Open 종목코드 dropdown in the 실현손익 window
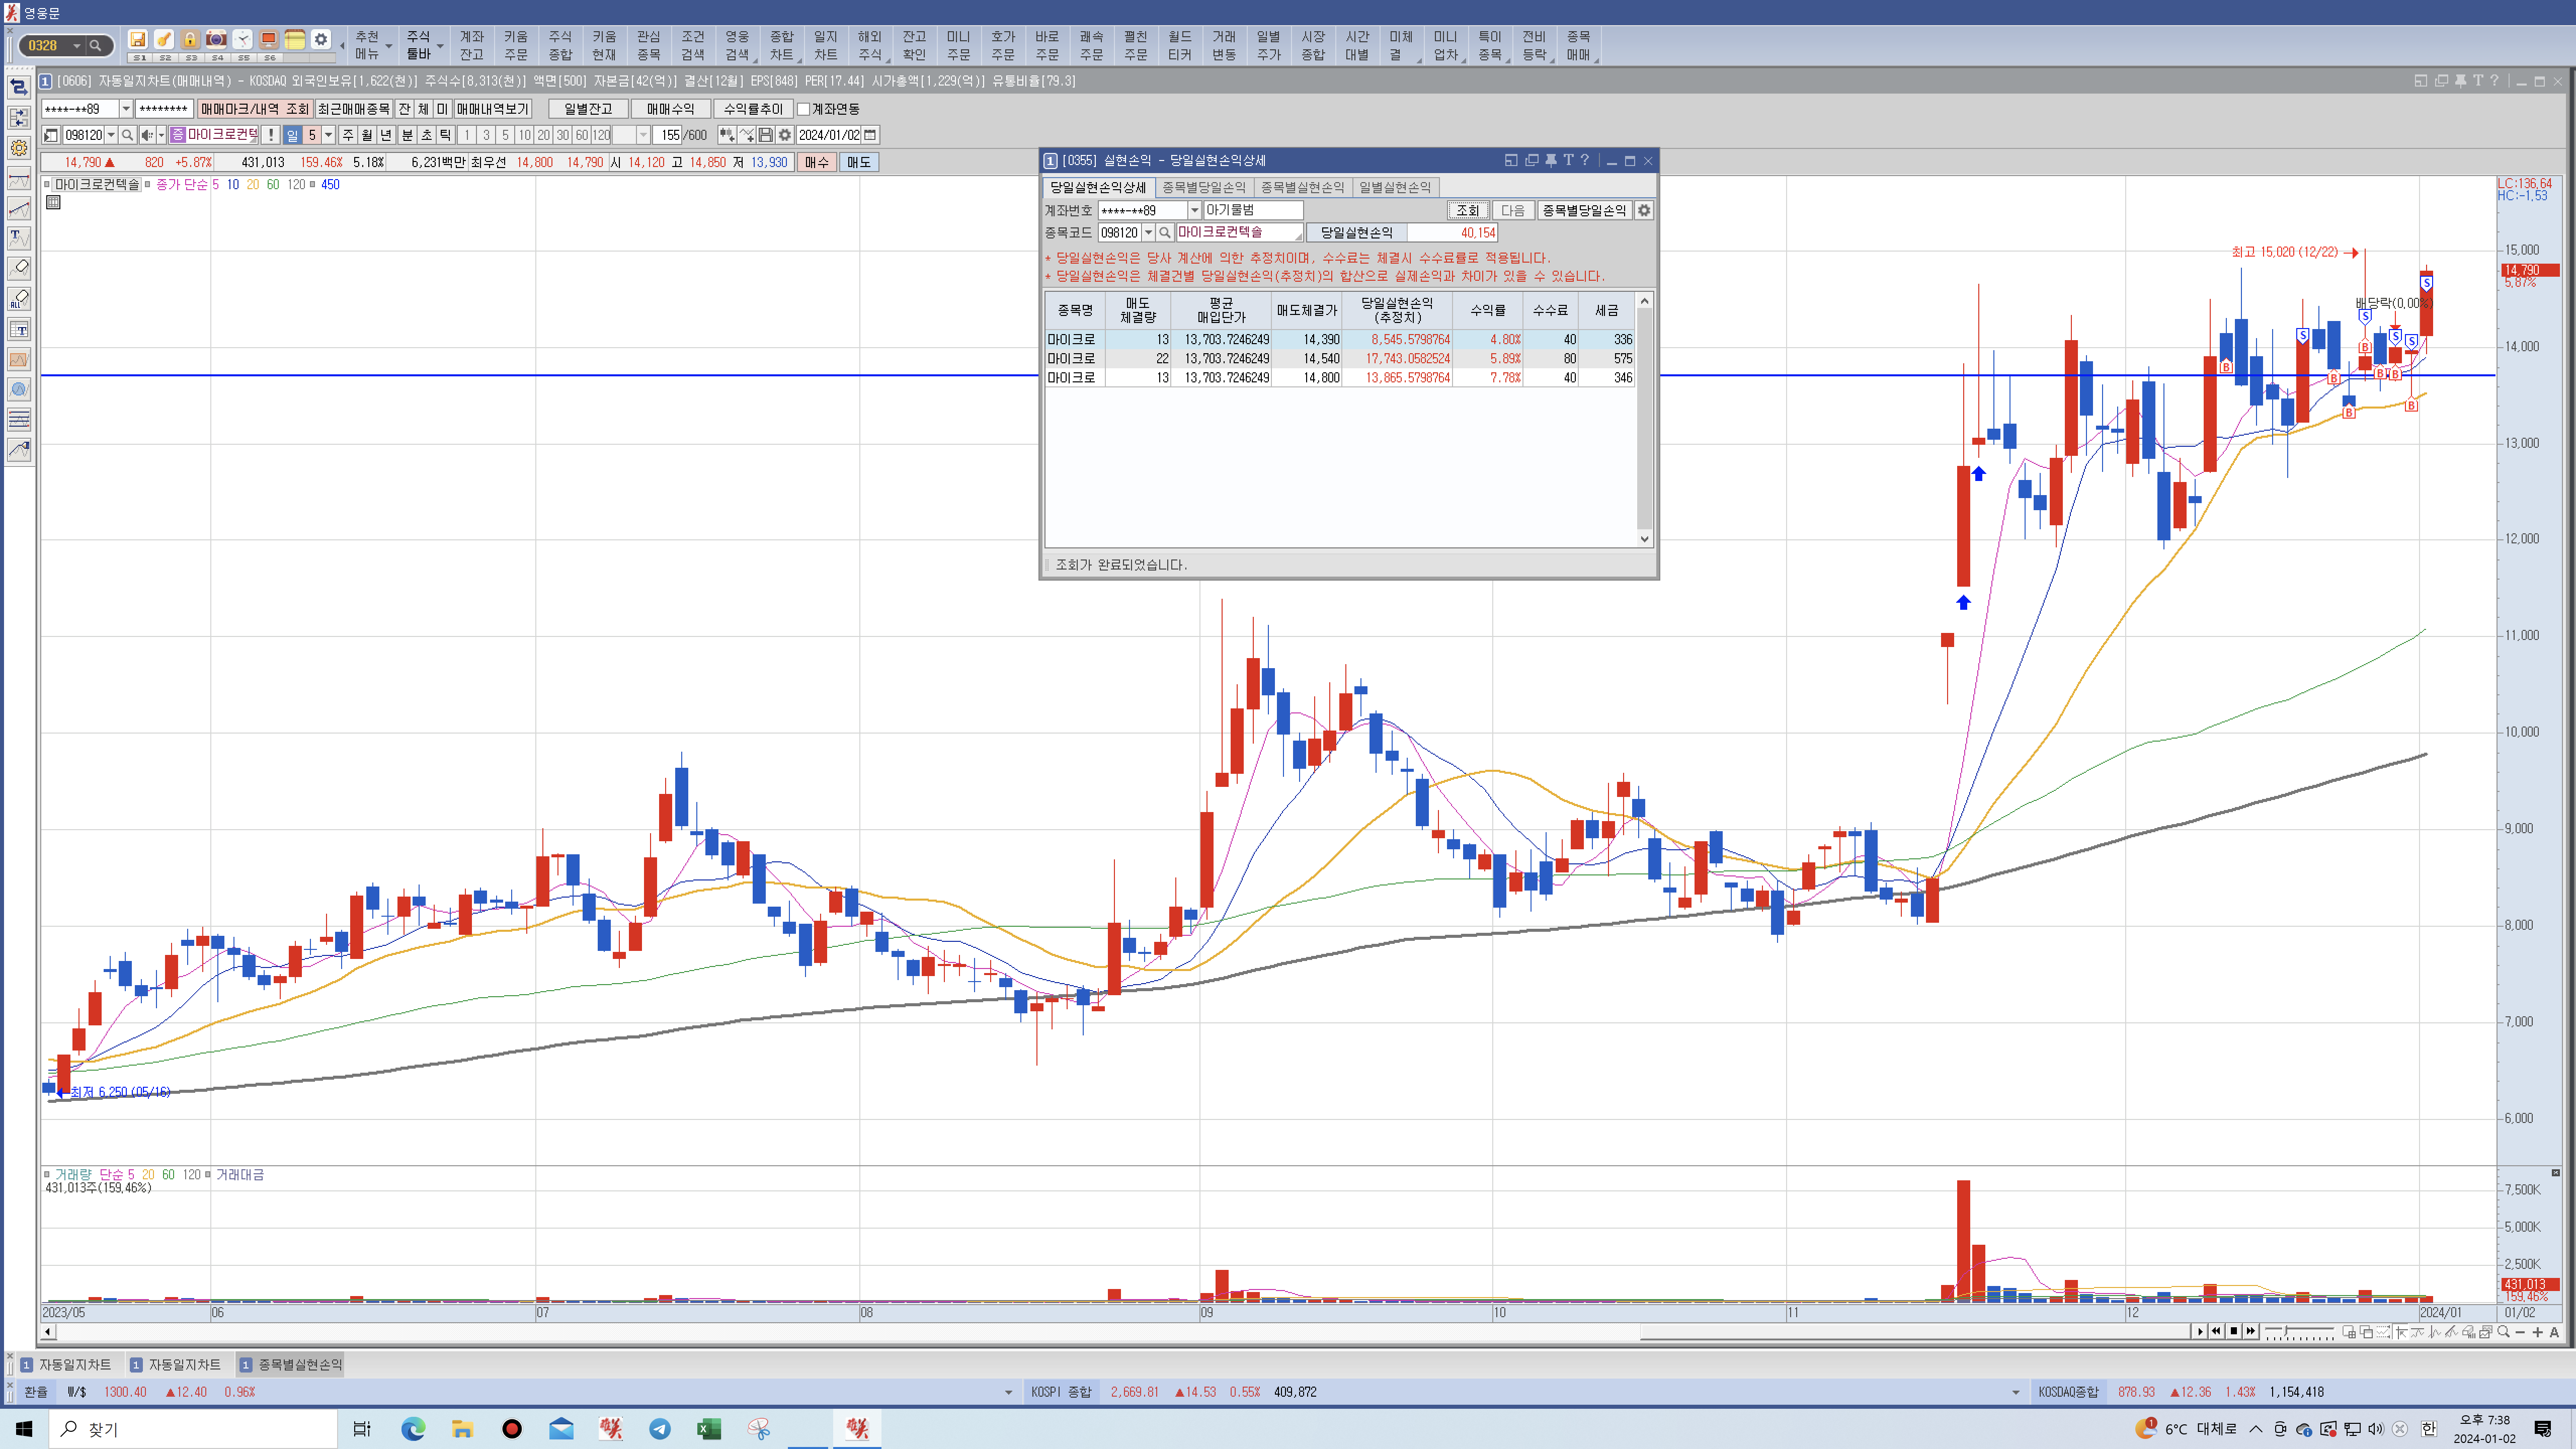 [x=1149, y=233]
